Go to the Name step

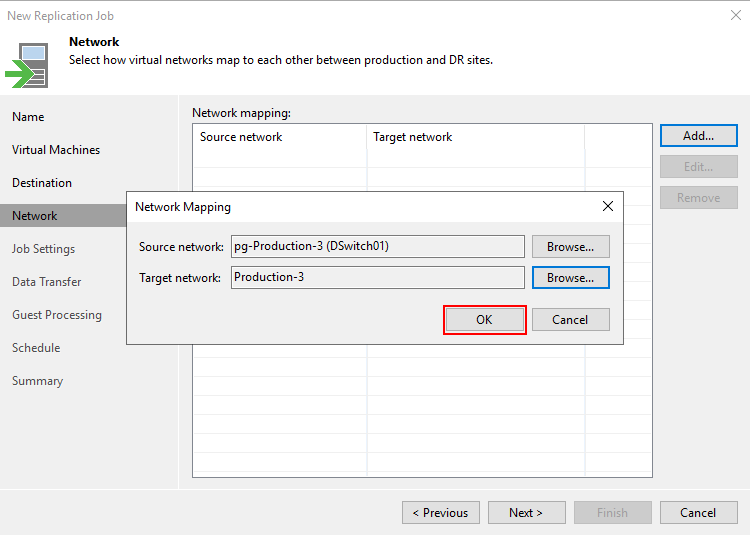click(x=28, y=117)
